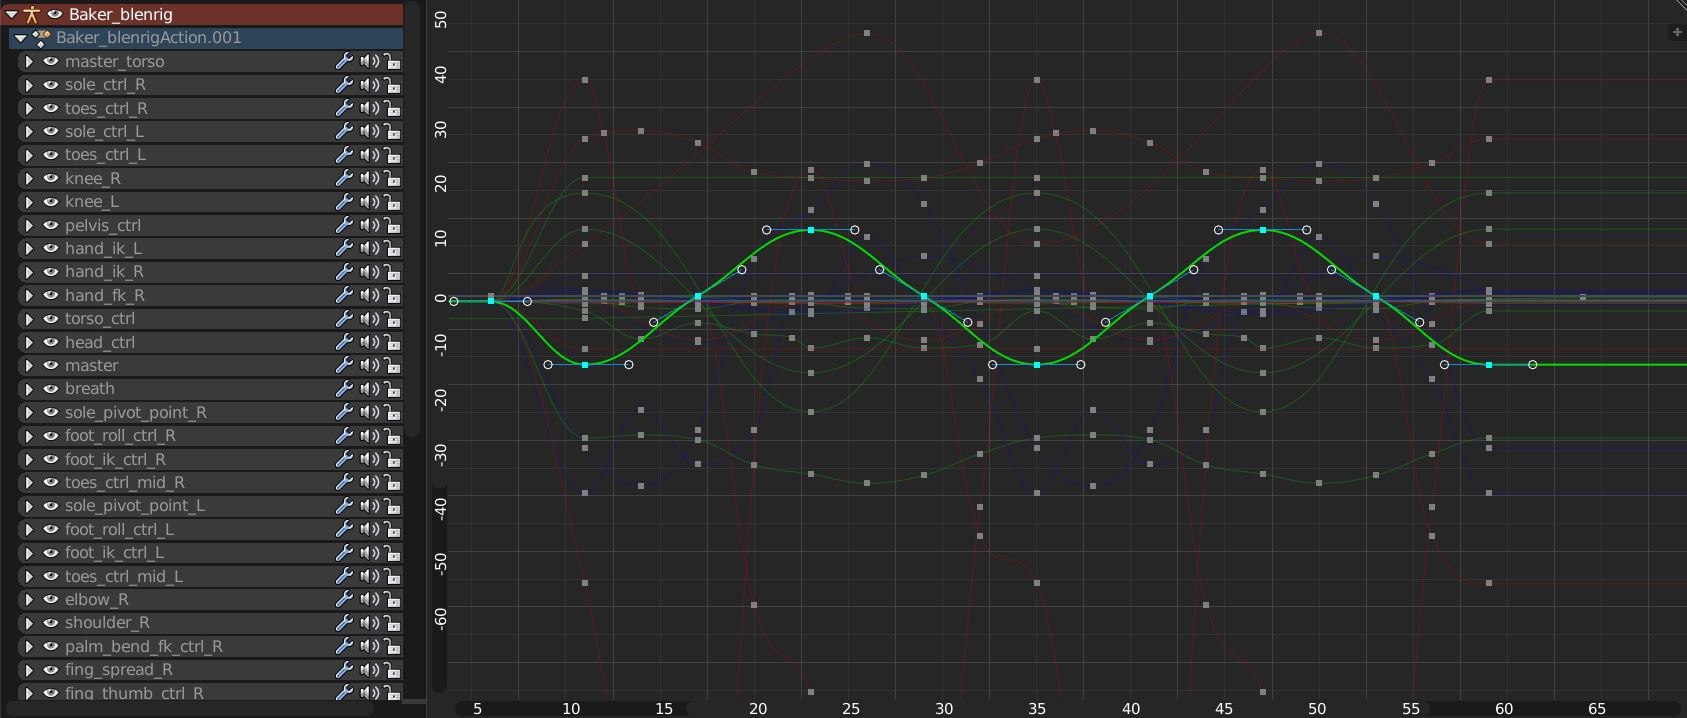Select the last keyframe at frame 59

[x=1489, y=365]
